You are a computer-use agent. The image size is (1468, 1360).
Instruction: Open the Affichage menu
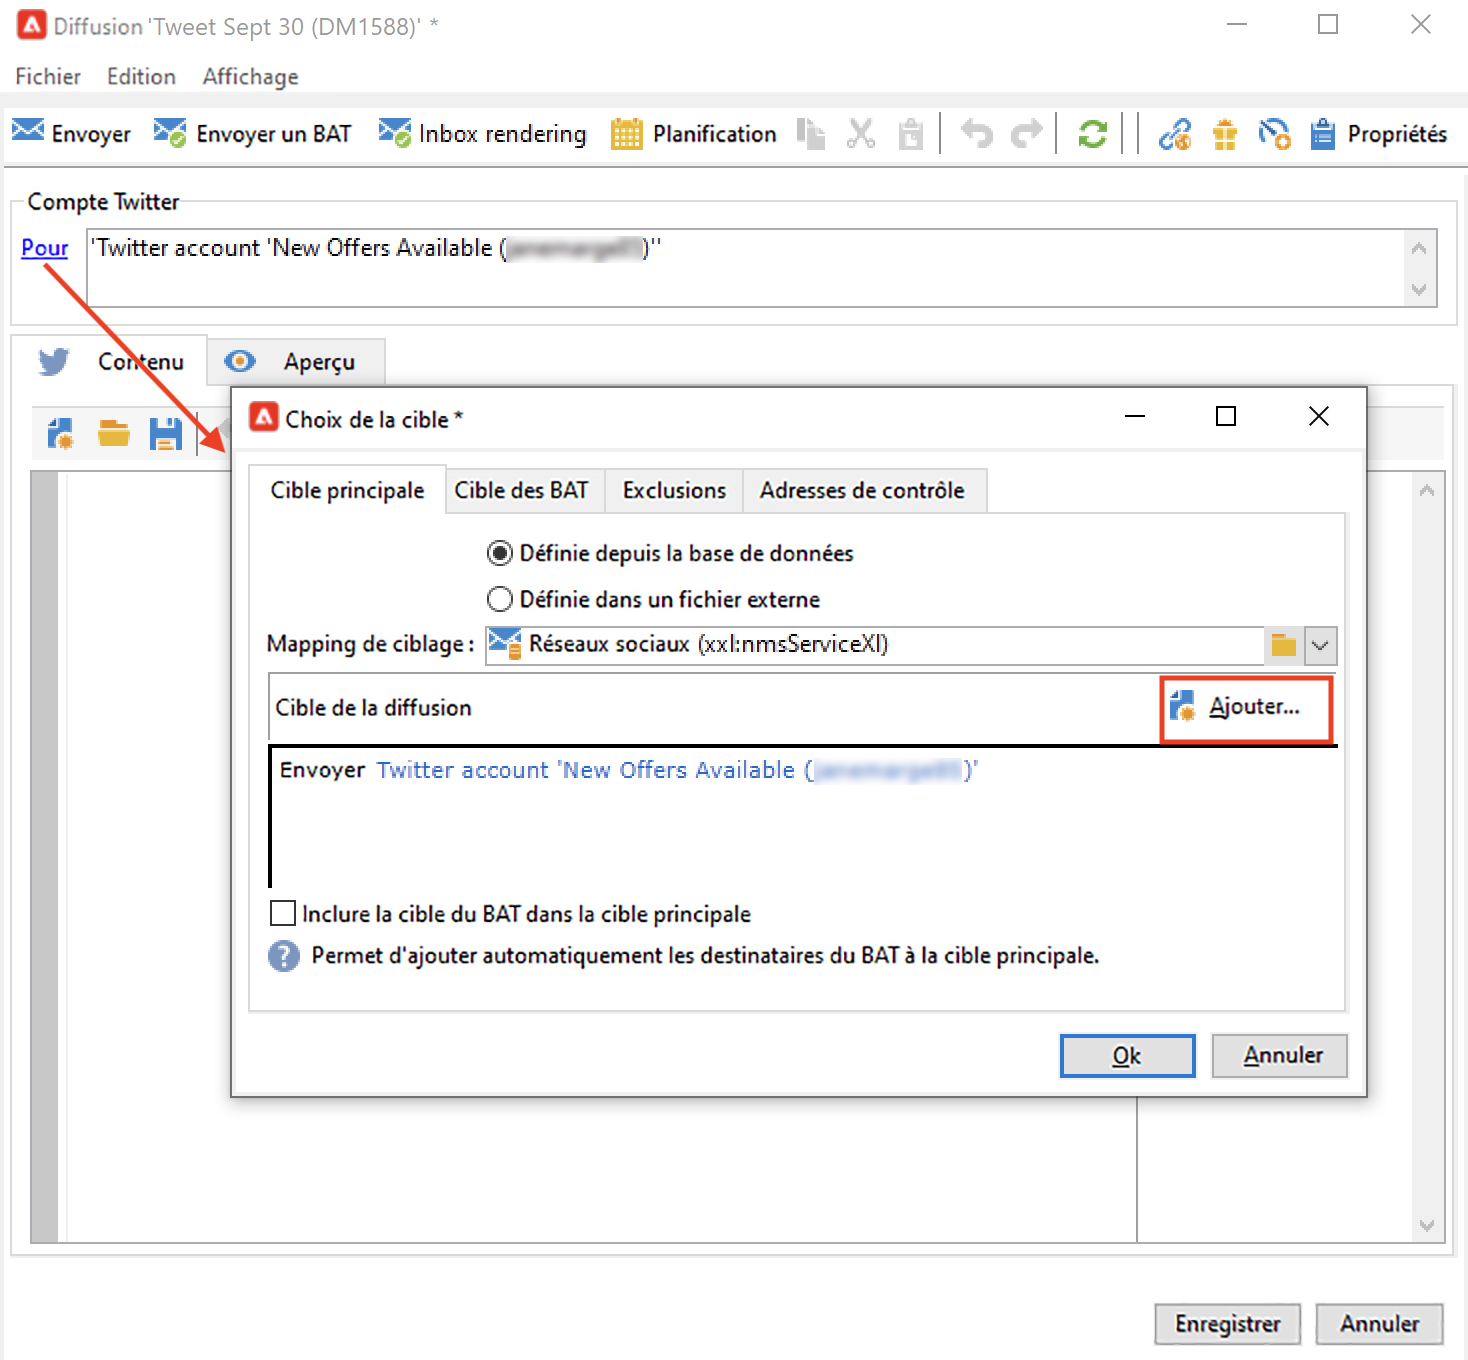(250, 76)
